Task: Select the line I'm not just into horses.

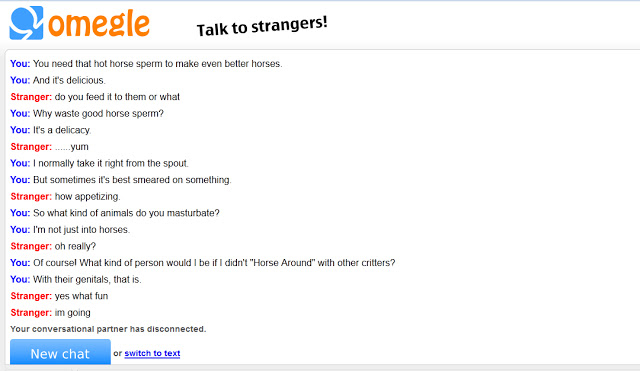Action: click(70, 229)
